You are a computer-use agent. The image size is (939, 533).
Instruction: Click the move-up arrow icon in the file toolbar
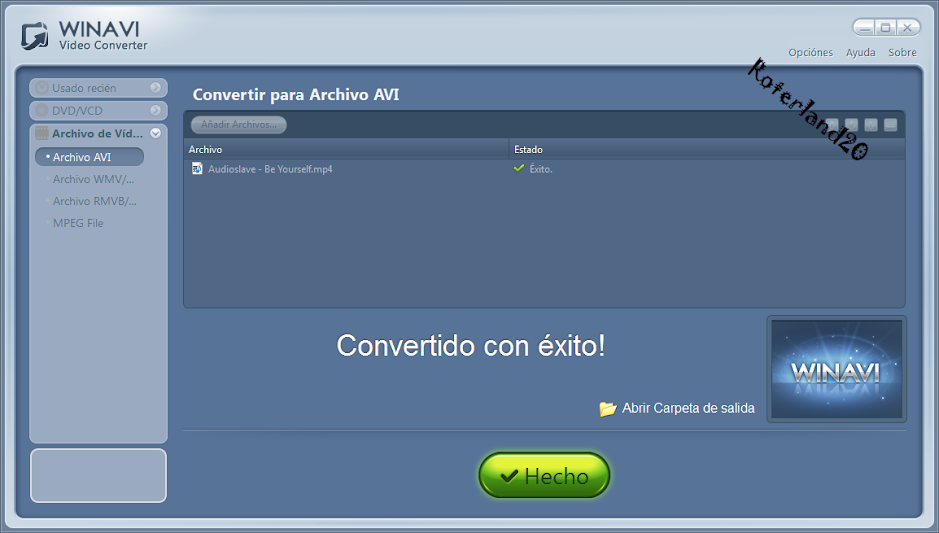click(x=831, y=125)
